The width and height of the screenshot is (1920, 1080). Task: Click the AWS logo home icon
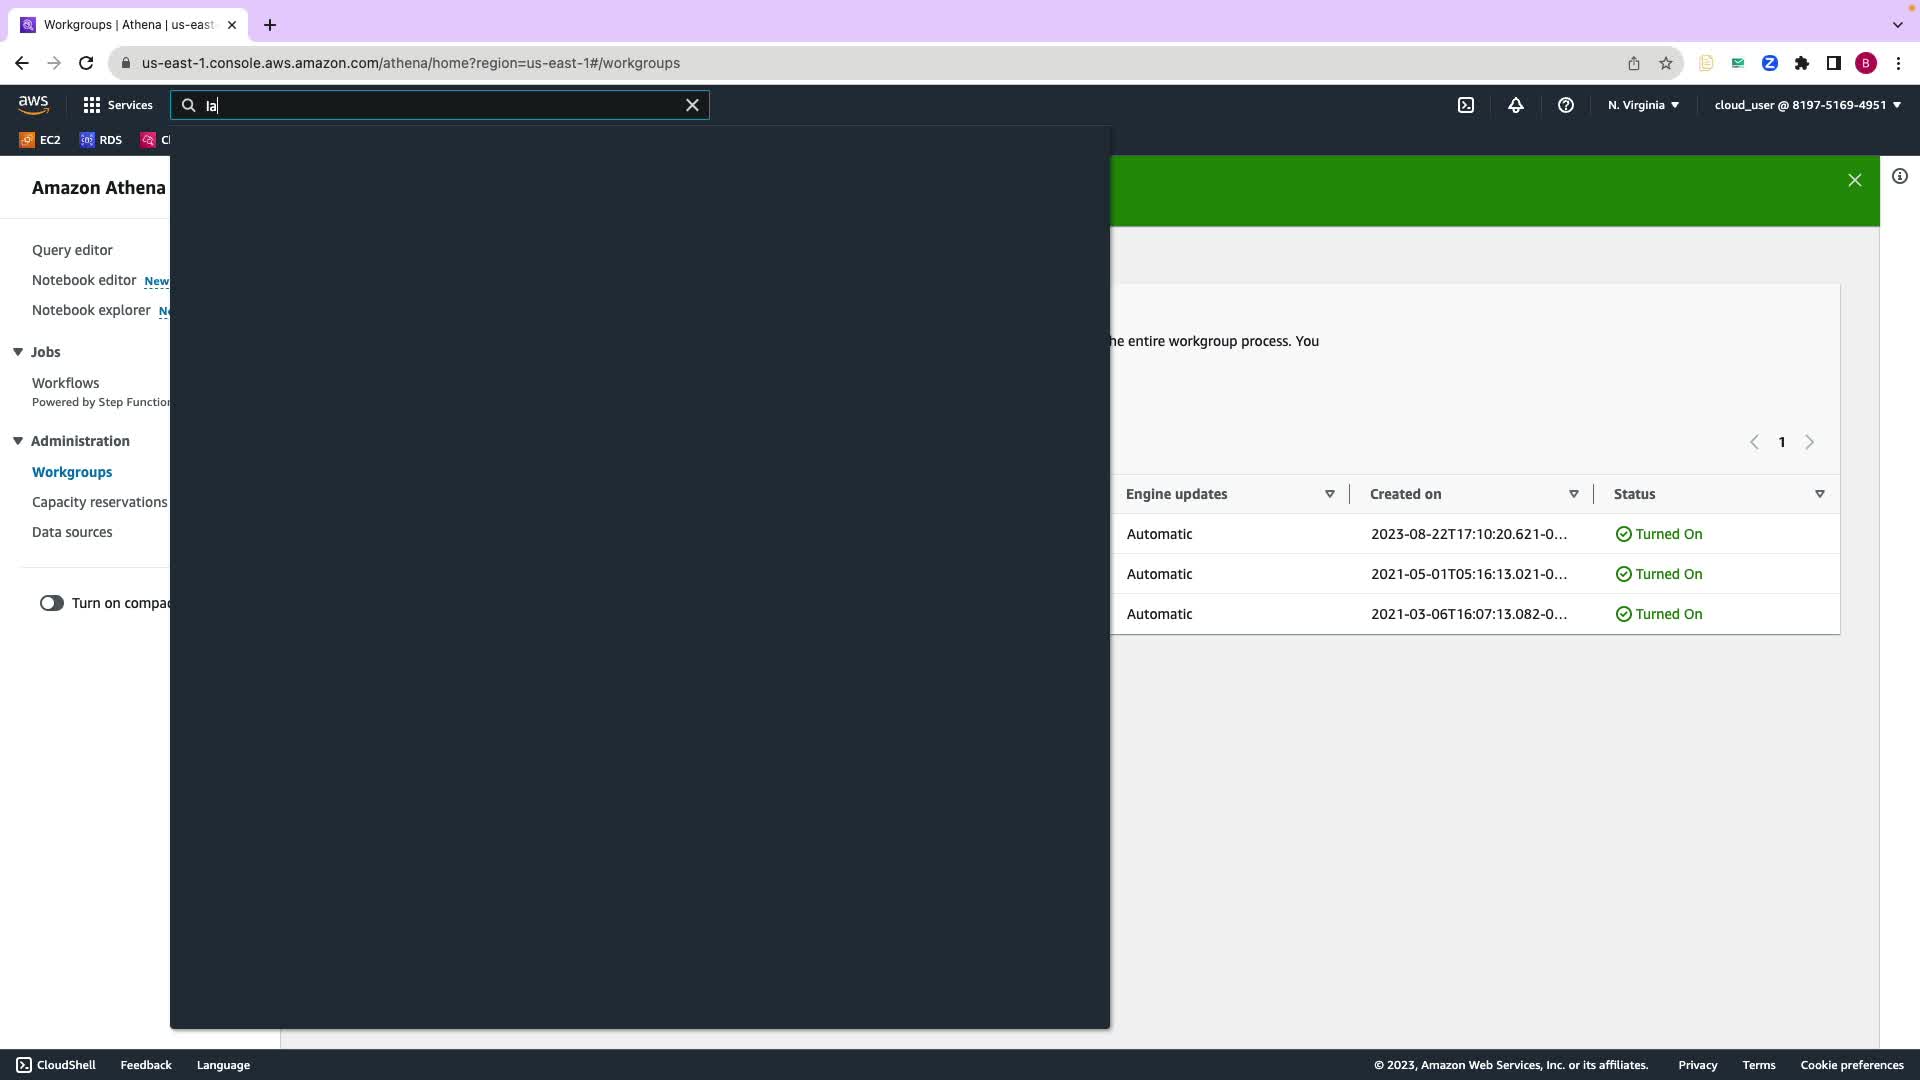33,104
